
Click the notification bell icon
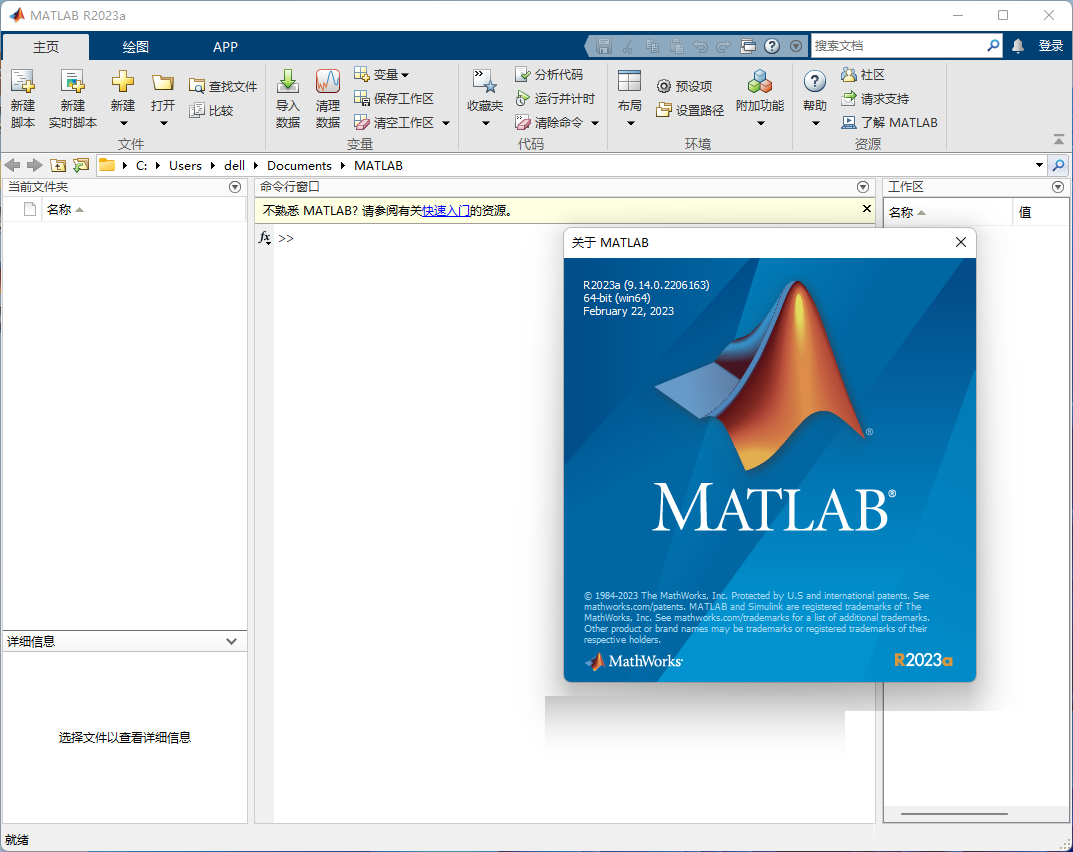point(1018,45)
